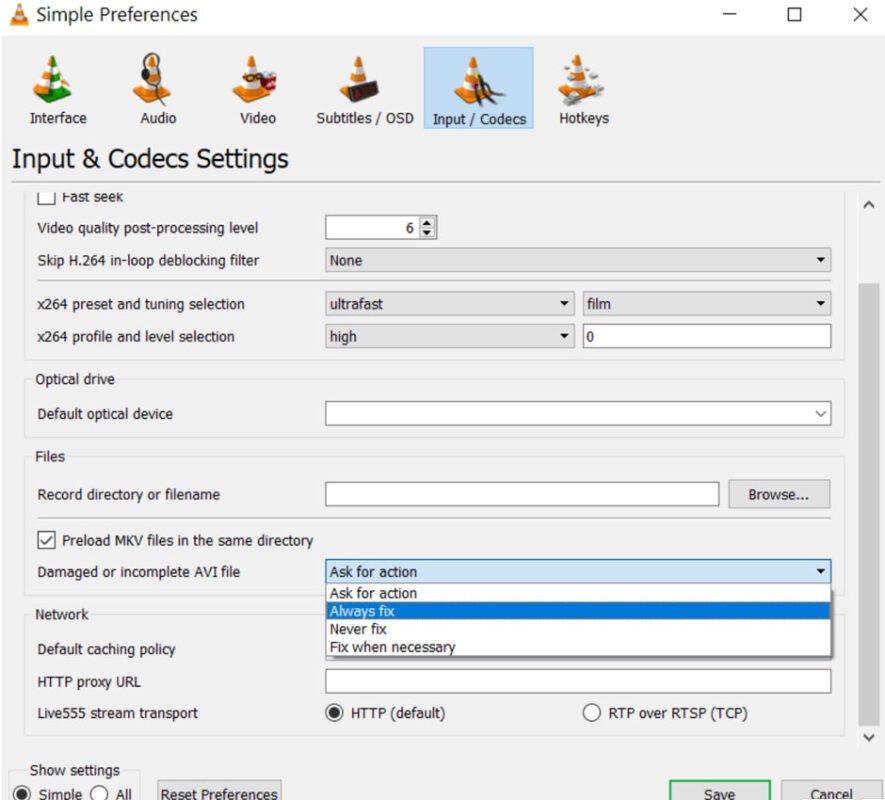Increase video quality post-processing level
The image size is (885, 800).
point(426,222)
